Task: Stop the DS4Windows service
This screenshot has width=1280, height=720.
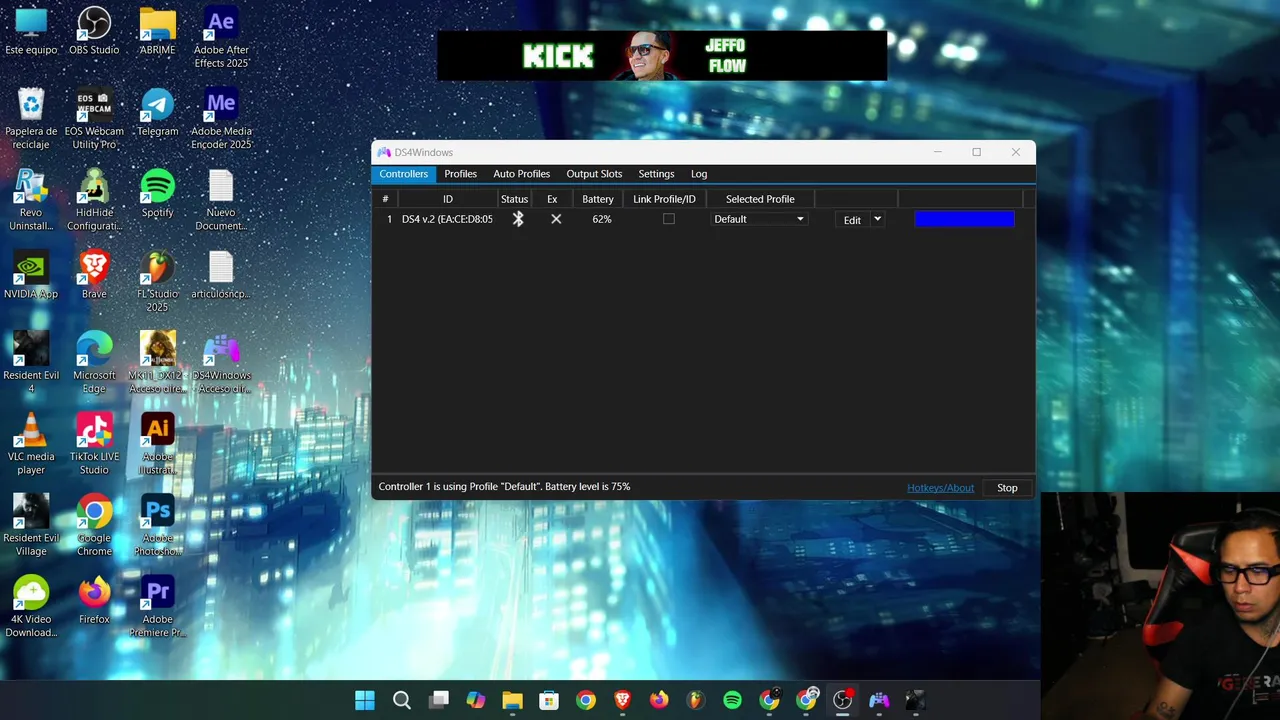Action: 1007,488
